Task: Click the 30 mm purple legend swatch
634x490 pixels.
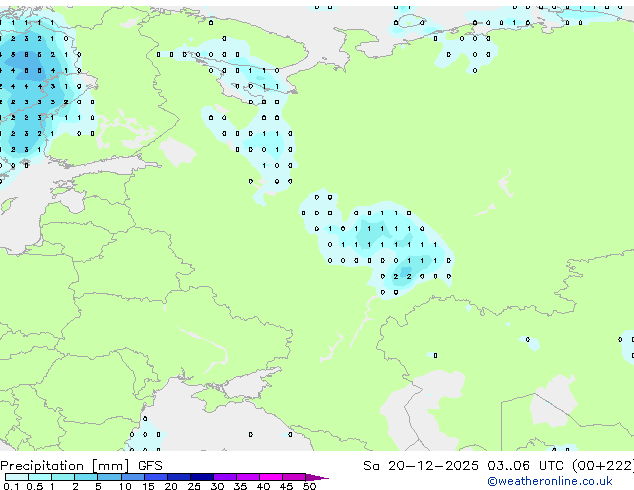Action: click(224, 477)
